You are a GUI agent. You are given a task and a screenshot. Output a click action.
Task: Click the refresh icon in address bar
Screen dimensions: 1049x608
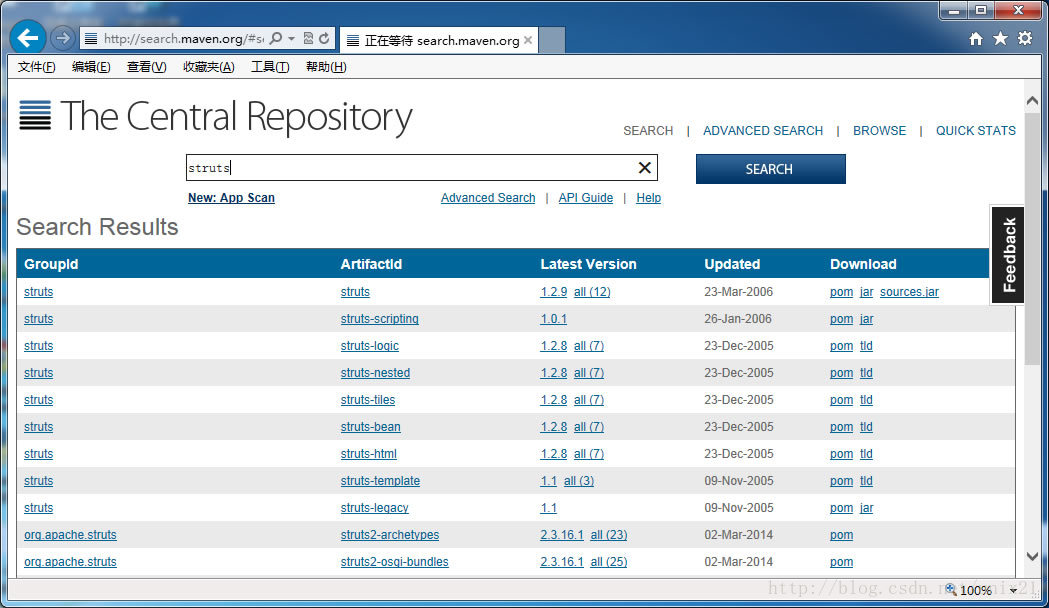324,39
